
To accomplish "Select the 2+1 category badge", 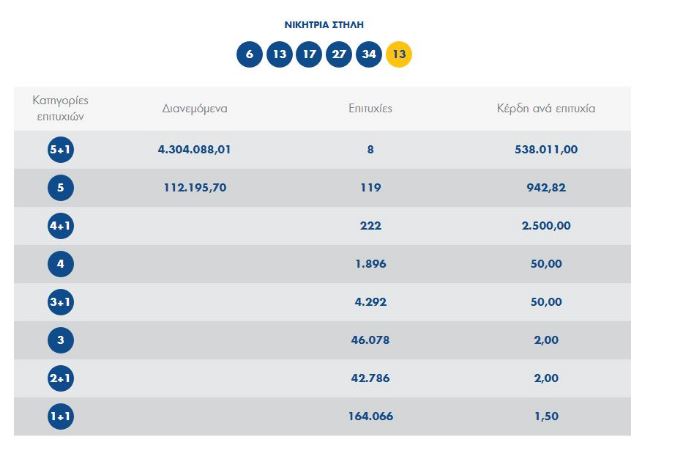I will coord(61,378).
